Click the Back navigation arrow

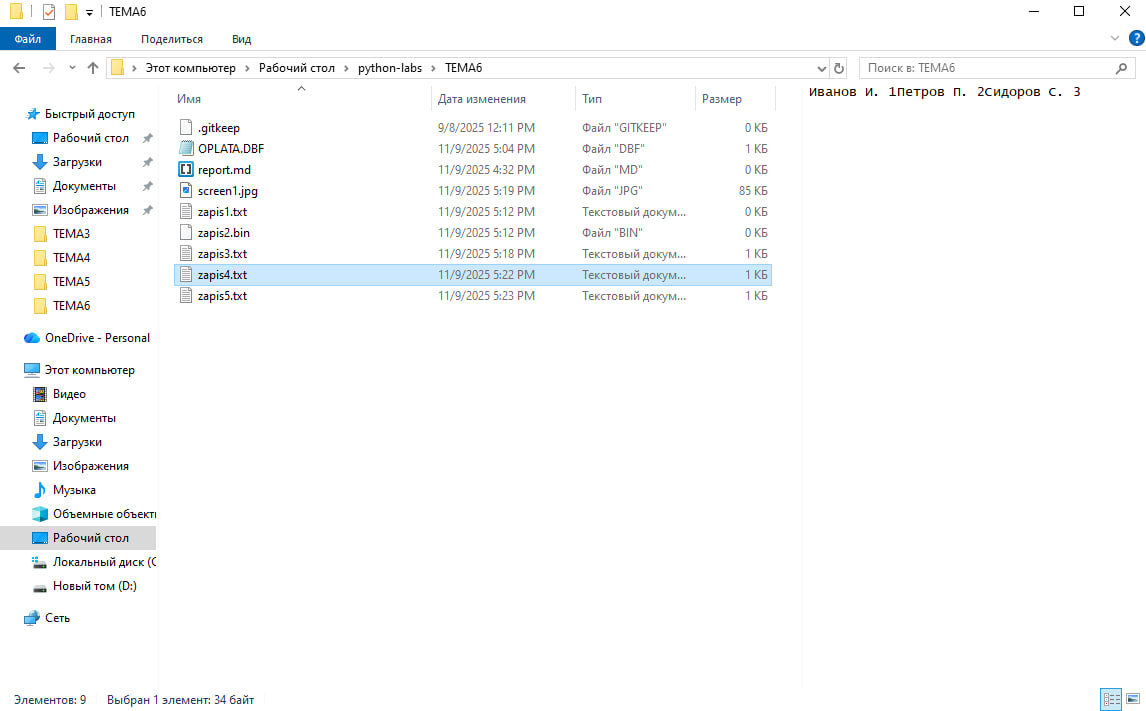[19, 68]
